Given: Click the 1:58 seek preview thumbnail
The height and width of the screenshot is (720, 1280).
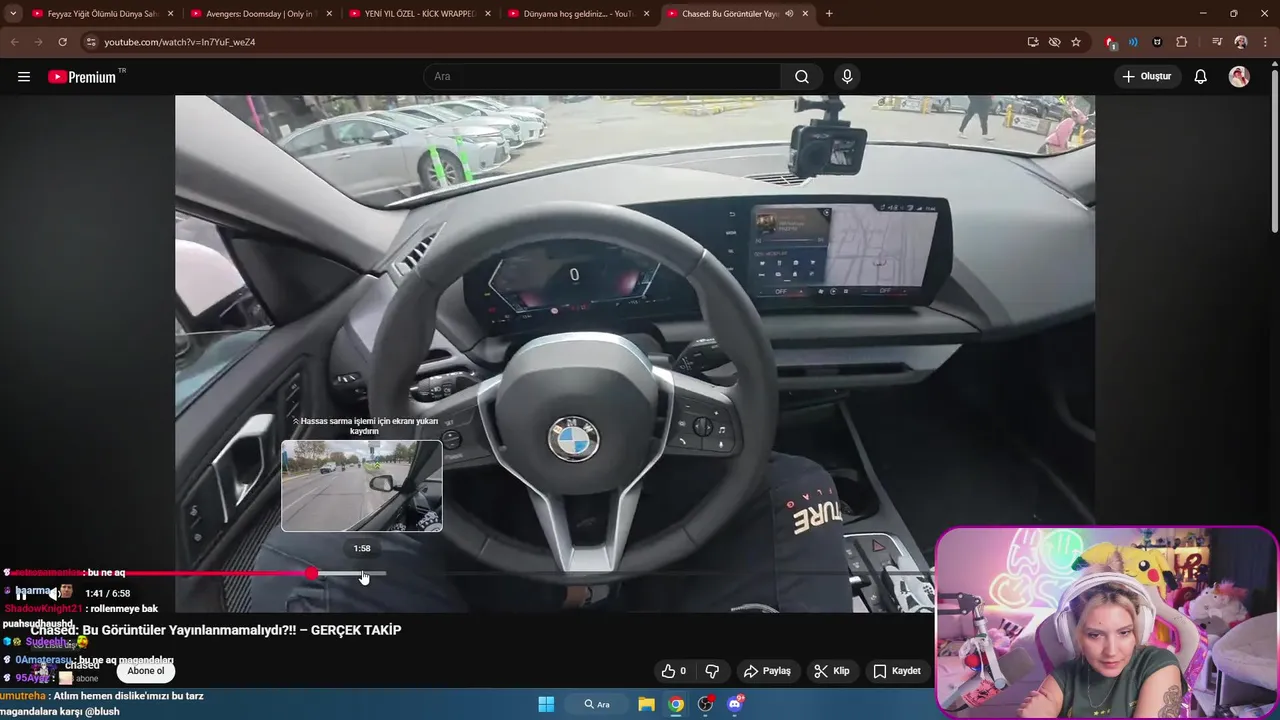Looking at the screenshot, I should tap(362, 486).
